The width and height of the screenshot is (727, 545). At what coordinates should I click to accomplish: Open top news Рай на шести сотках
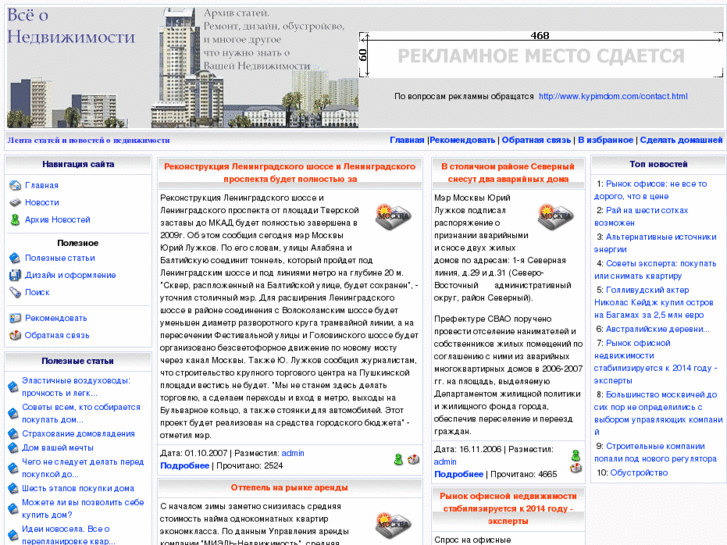tap(641, 217)
